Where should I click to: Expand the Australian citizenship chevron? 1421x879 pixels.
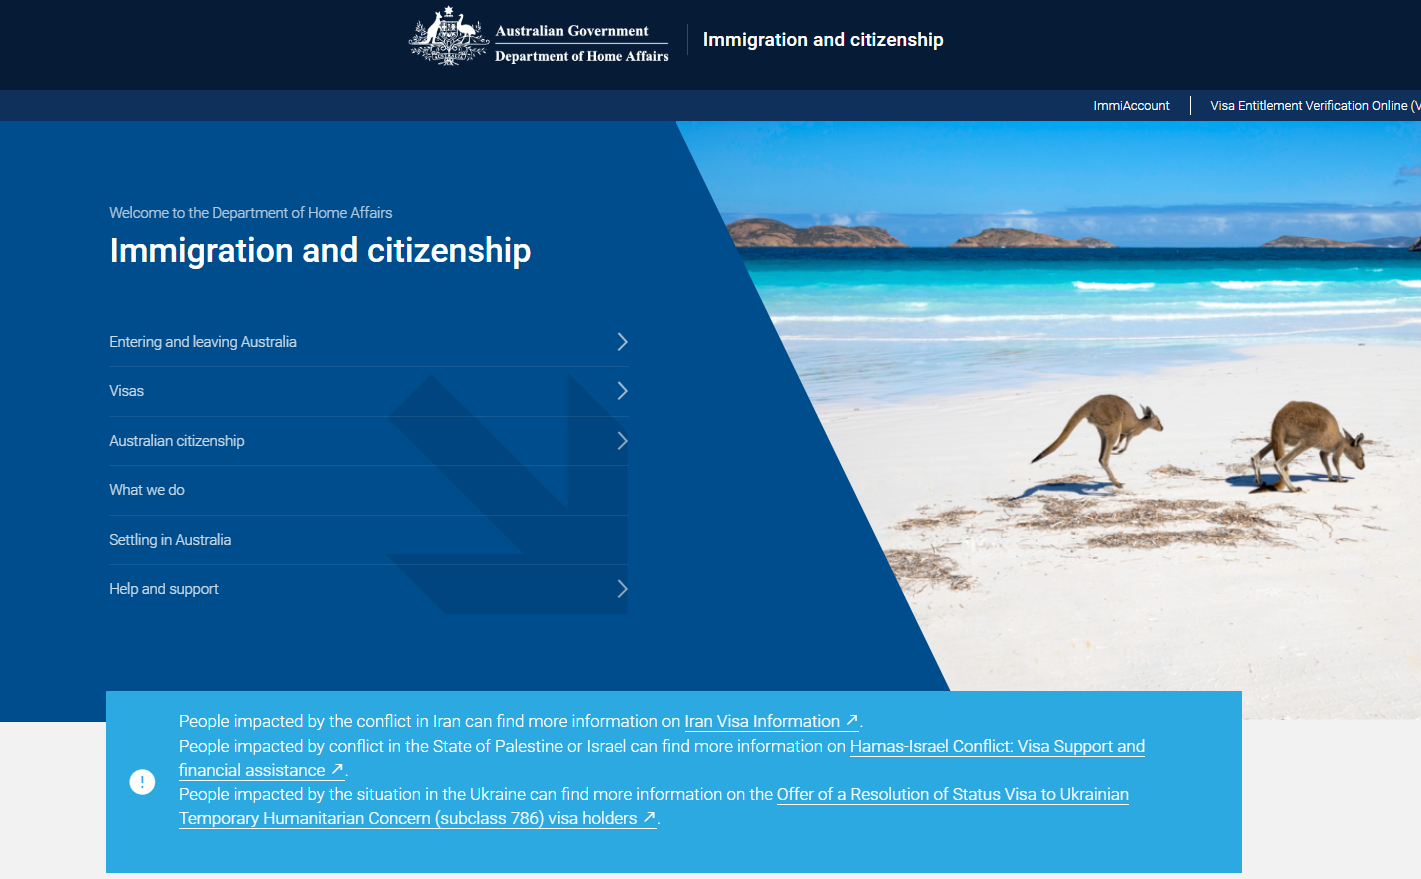click(x=622, y=441)
